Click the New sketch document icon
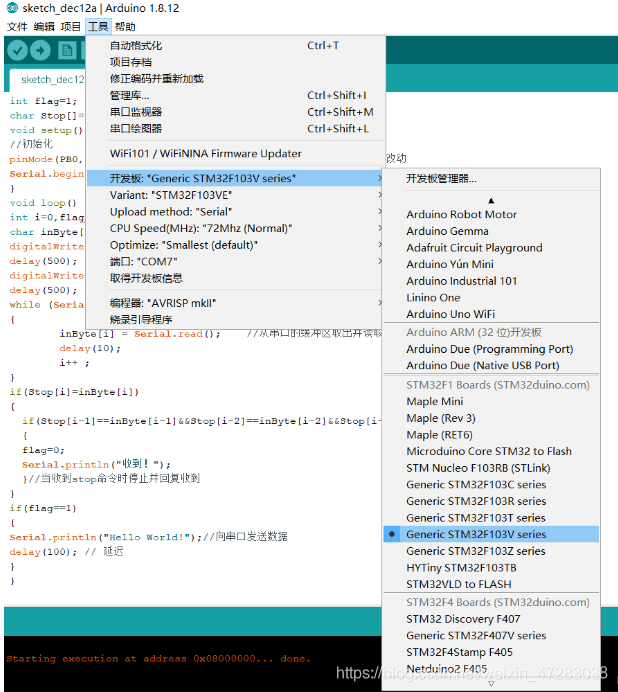618x692 pixels. 67,50
